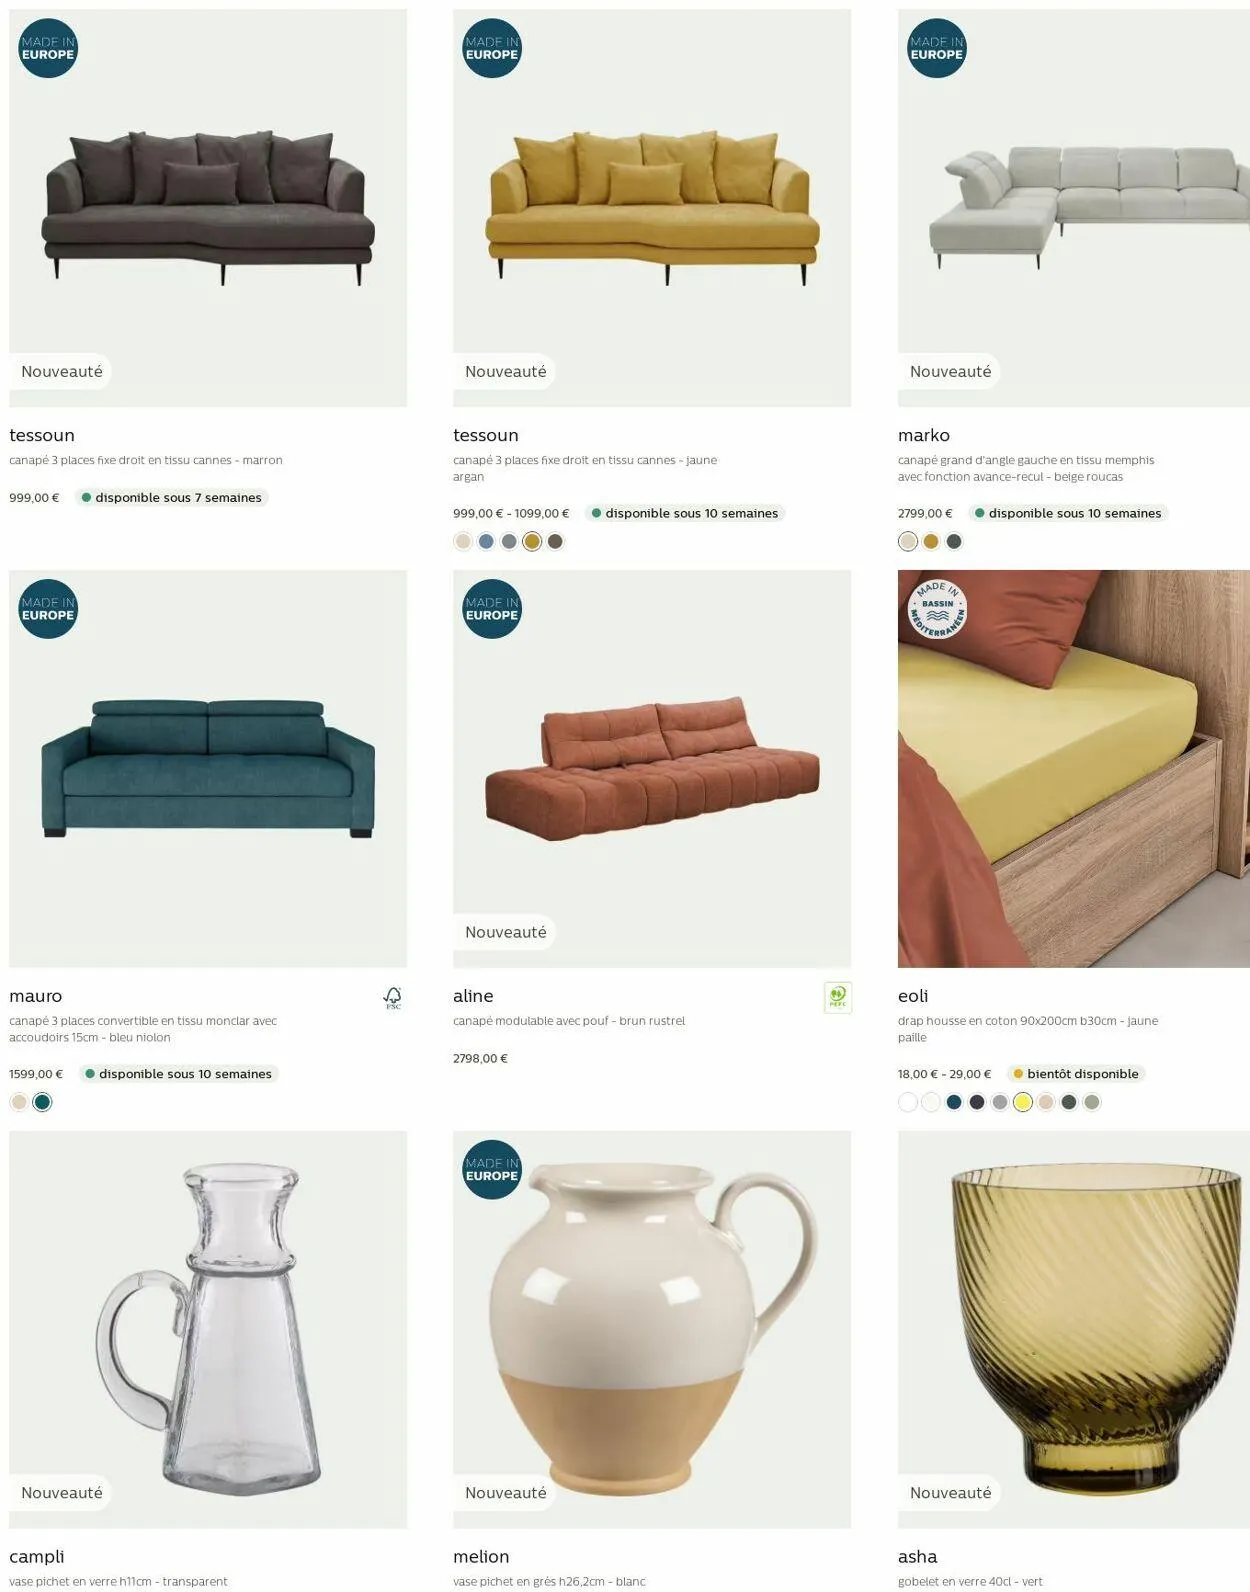
Task: Pick the white swatch under eoli sheet
Action: pos(908,1102)
